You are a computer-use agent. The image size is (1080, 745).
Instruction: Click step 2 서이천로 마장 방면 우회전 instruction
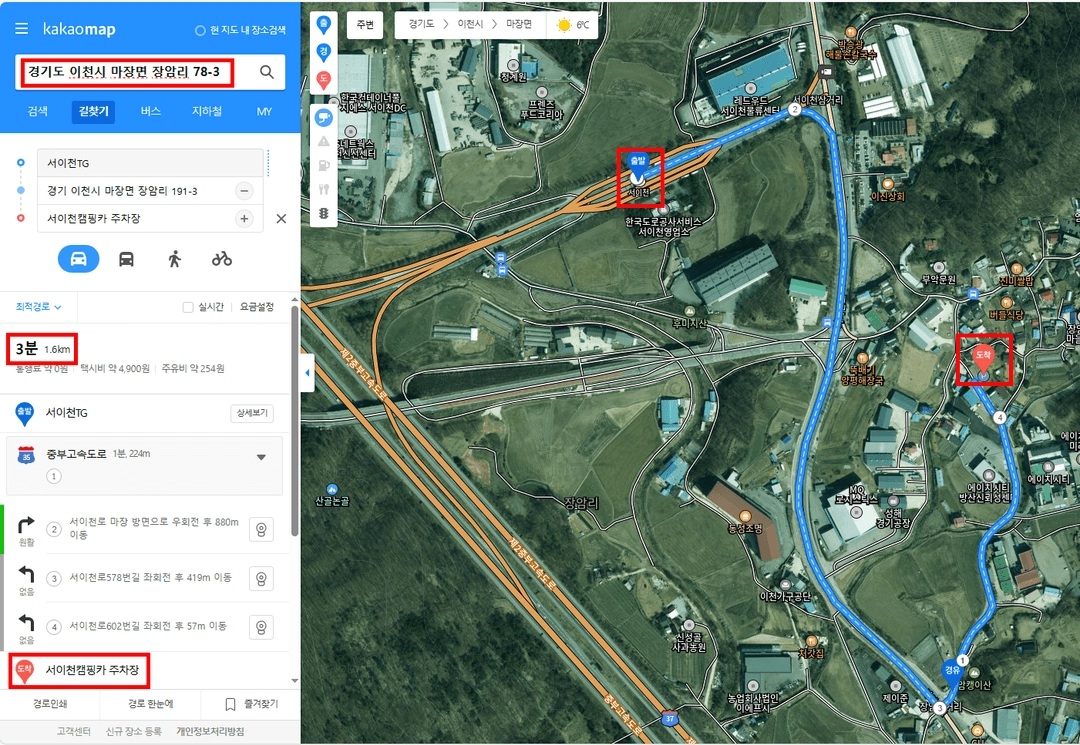(154, 528)
